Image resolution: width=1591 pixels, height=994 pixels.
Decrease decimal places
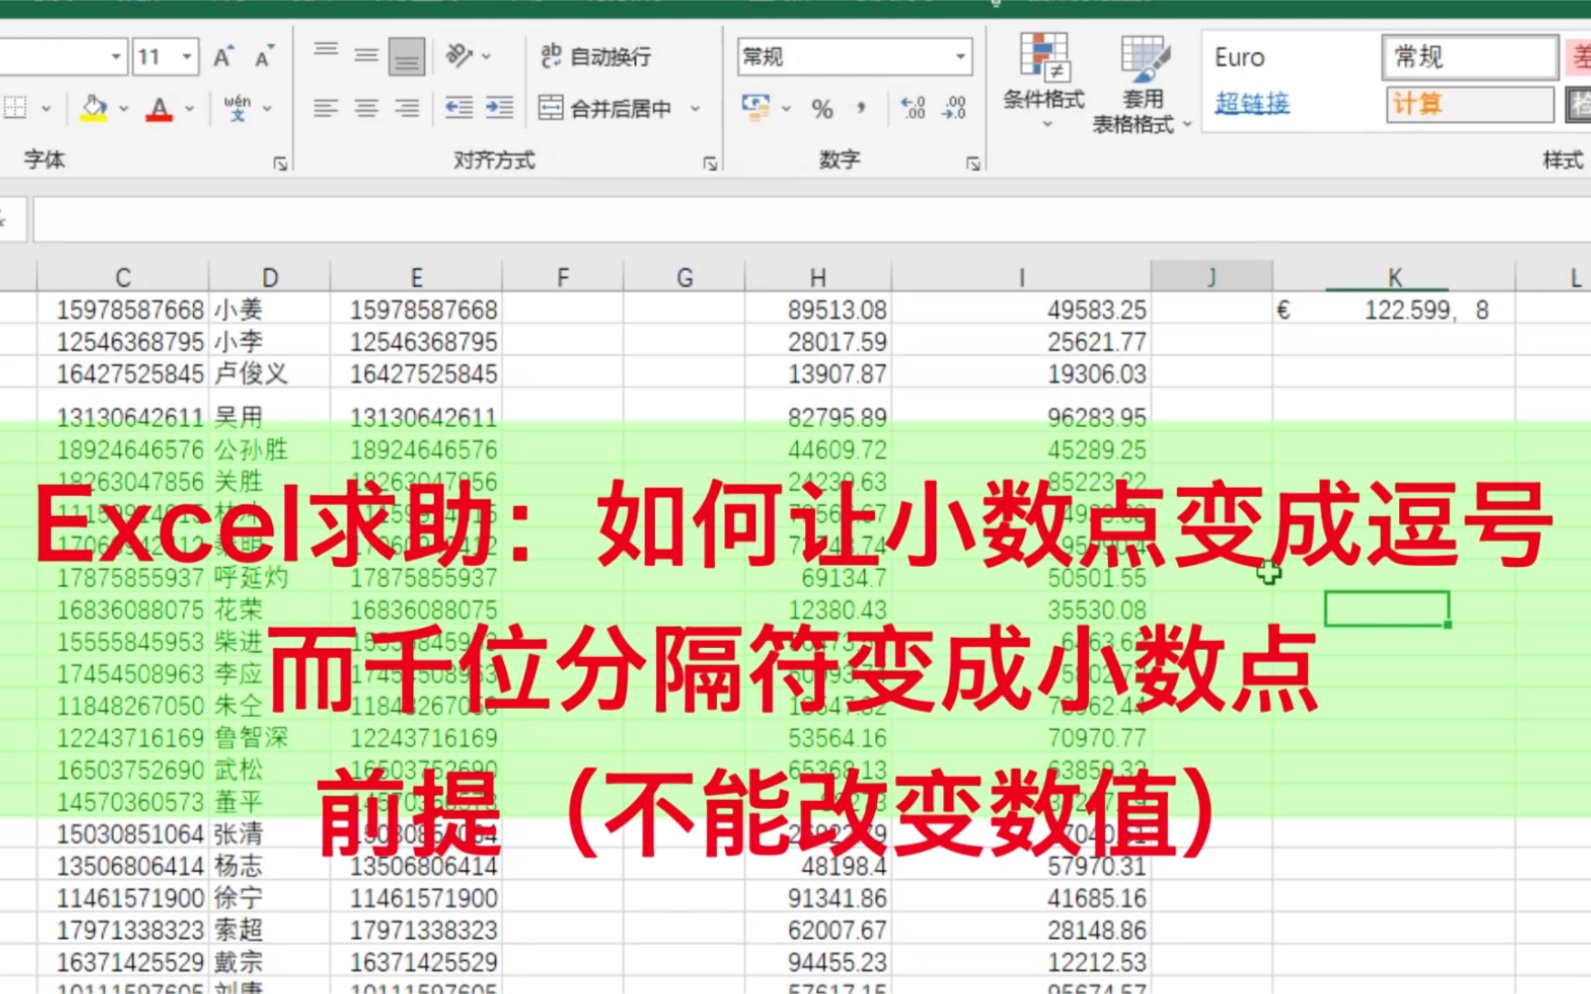point(954,108)
